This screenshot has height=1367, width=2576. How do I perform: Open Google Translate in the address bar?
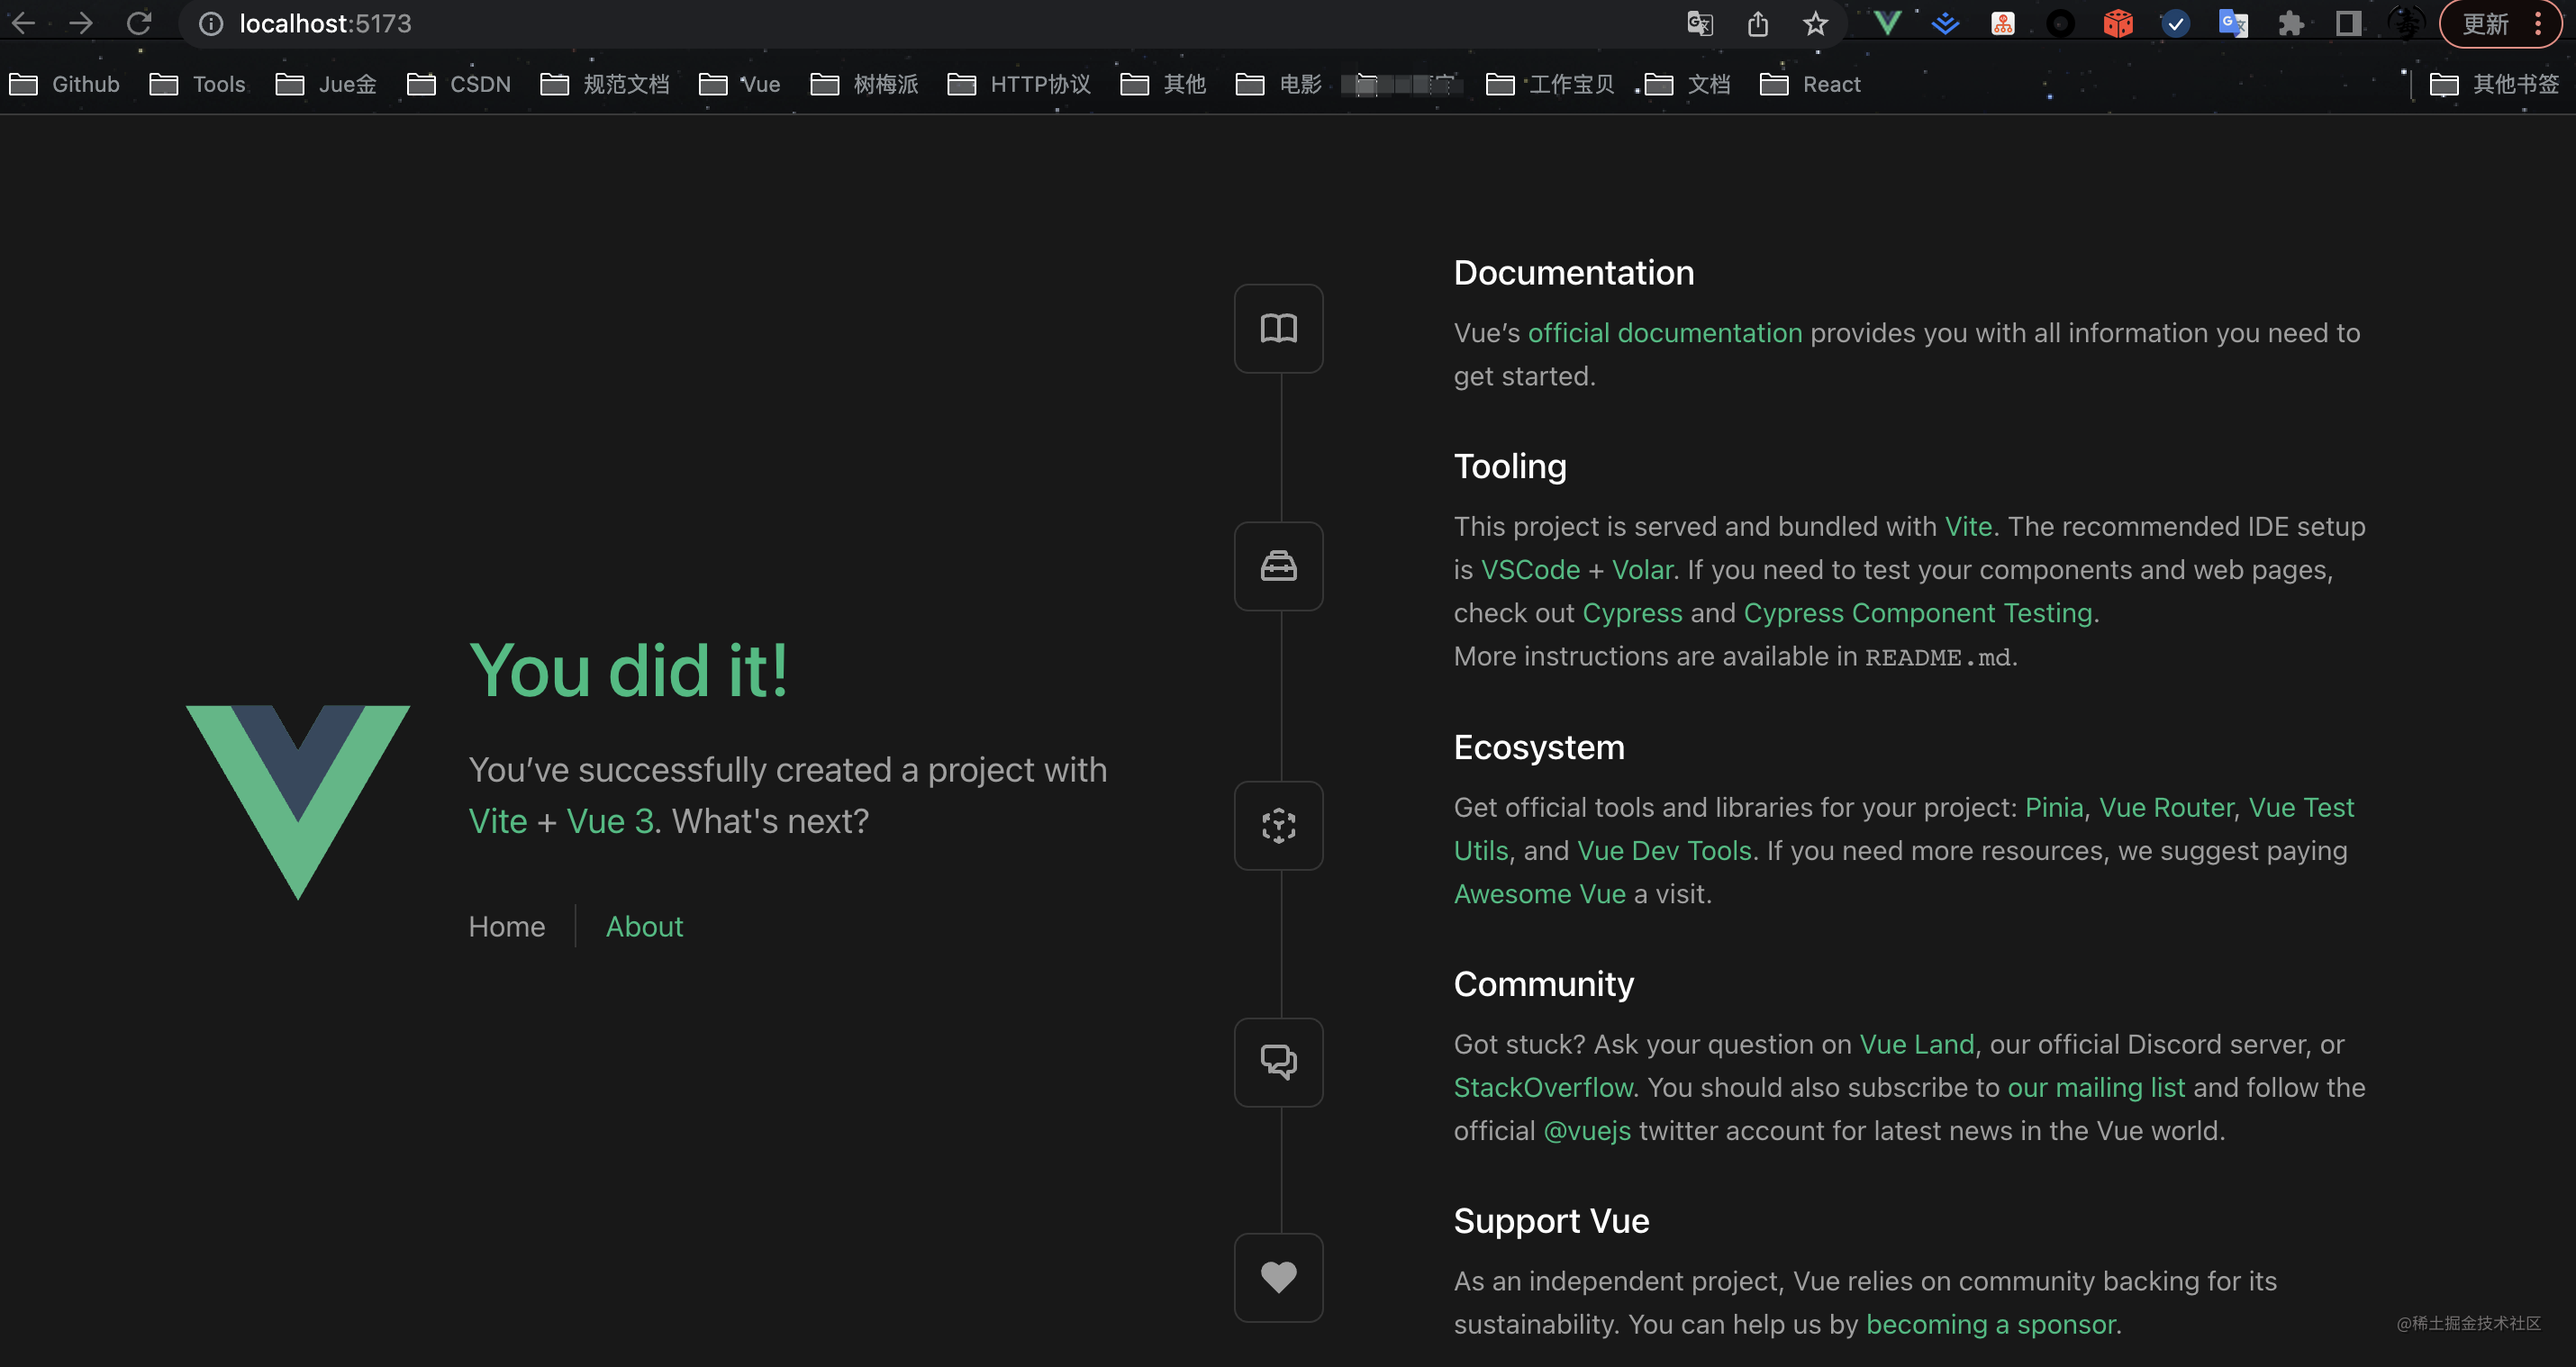[1700, 23]
